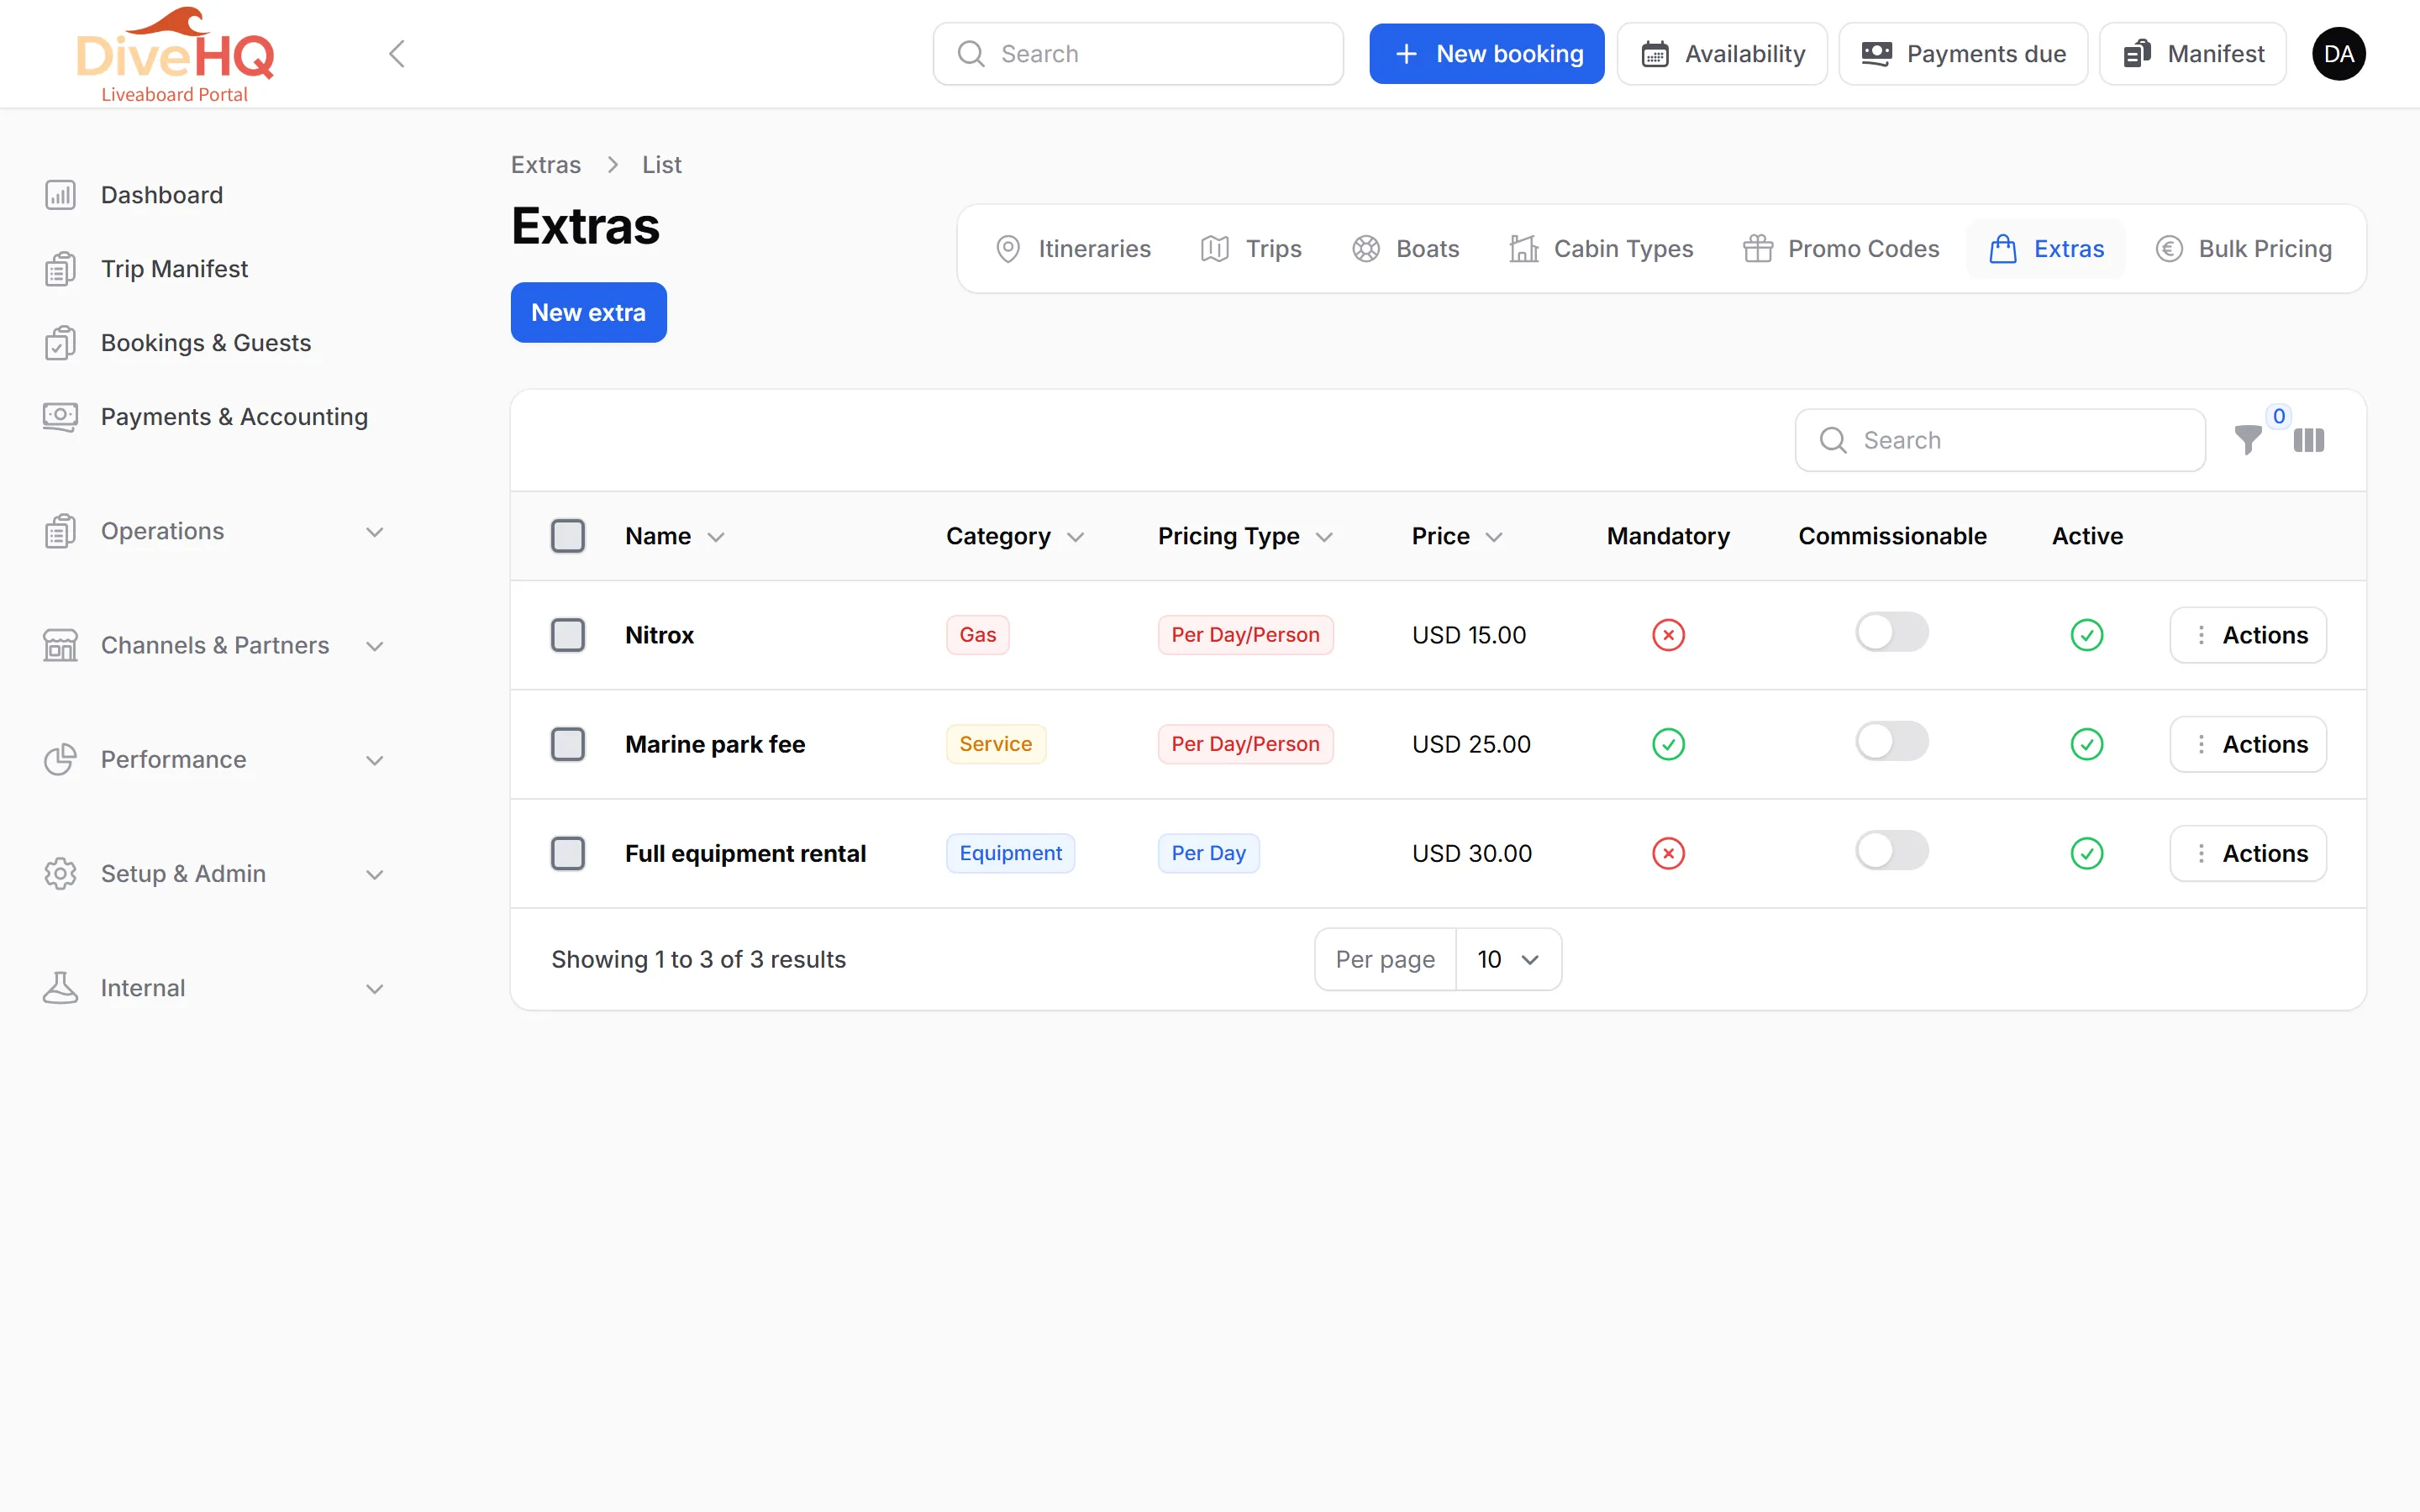Check the Full equipment rental row checkbox
The width and height of the screenshot is (2420, 1512).
(x=568, y=853)
